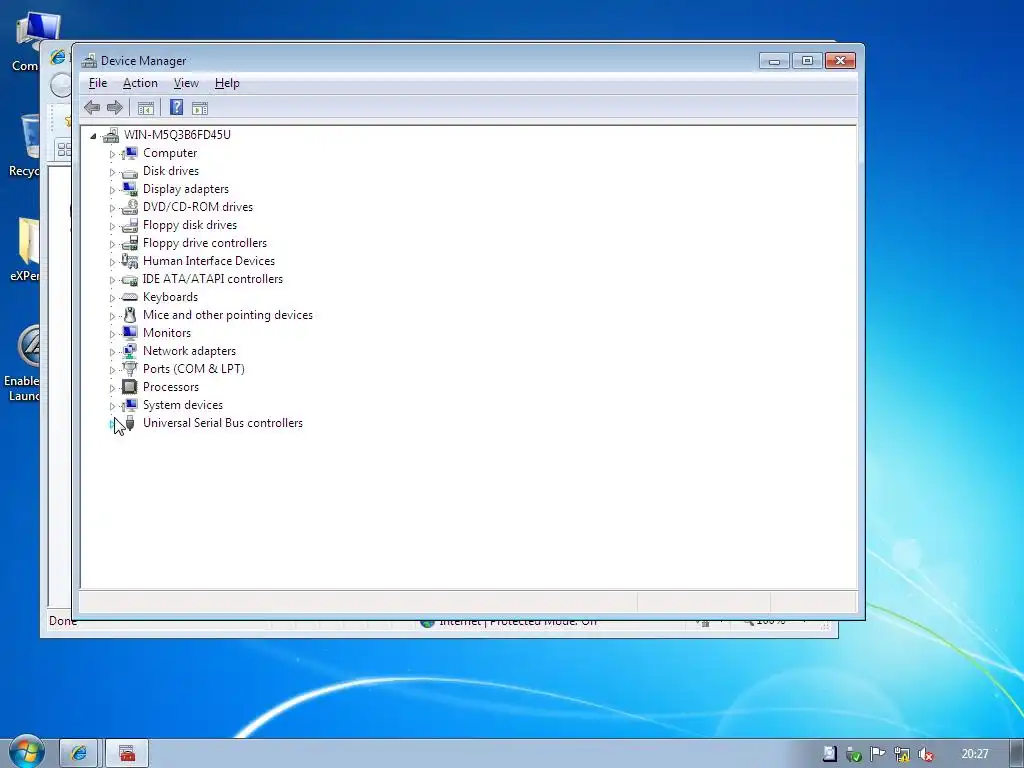Expand the Mice and other pointing devices arrow
This screenshot has width=1024, height=768.
pos(112,315)
